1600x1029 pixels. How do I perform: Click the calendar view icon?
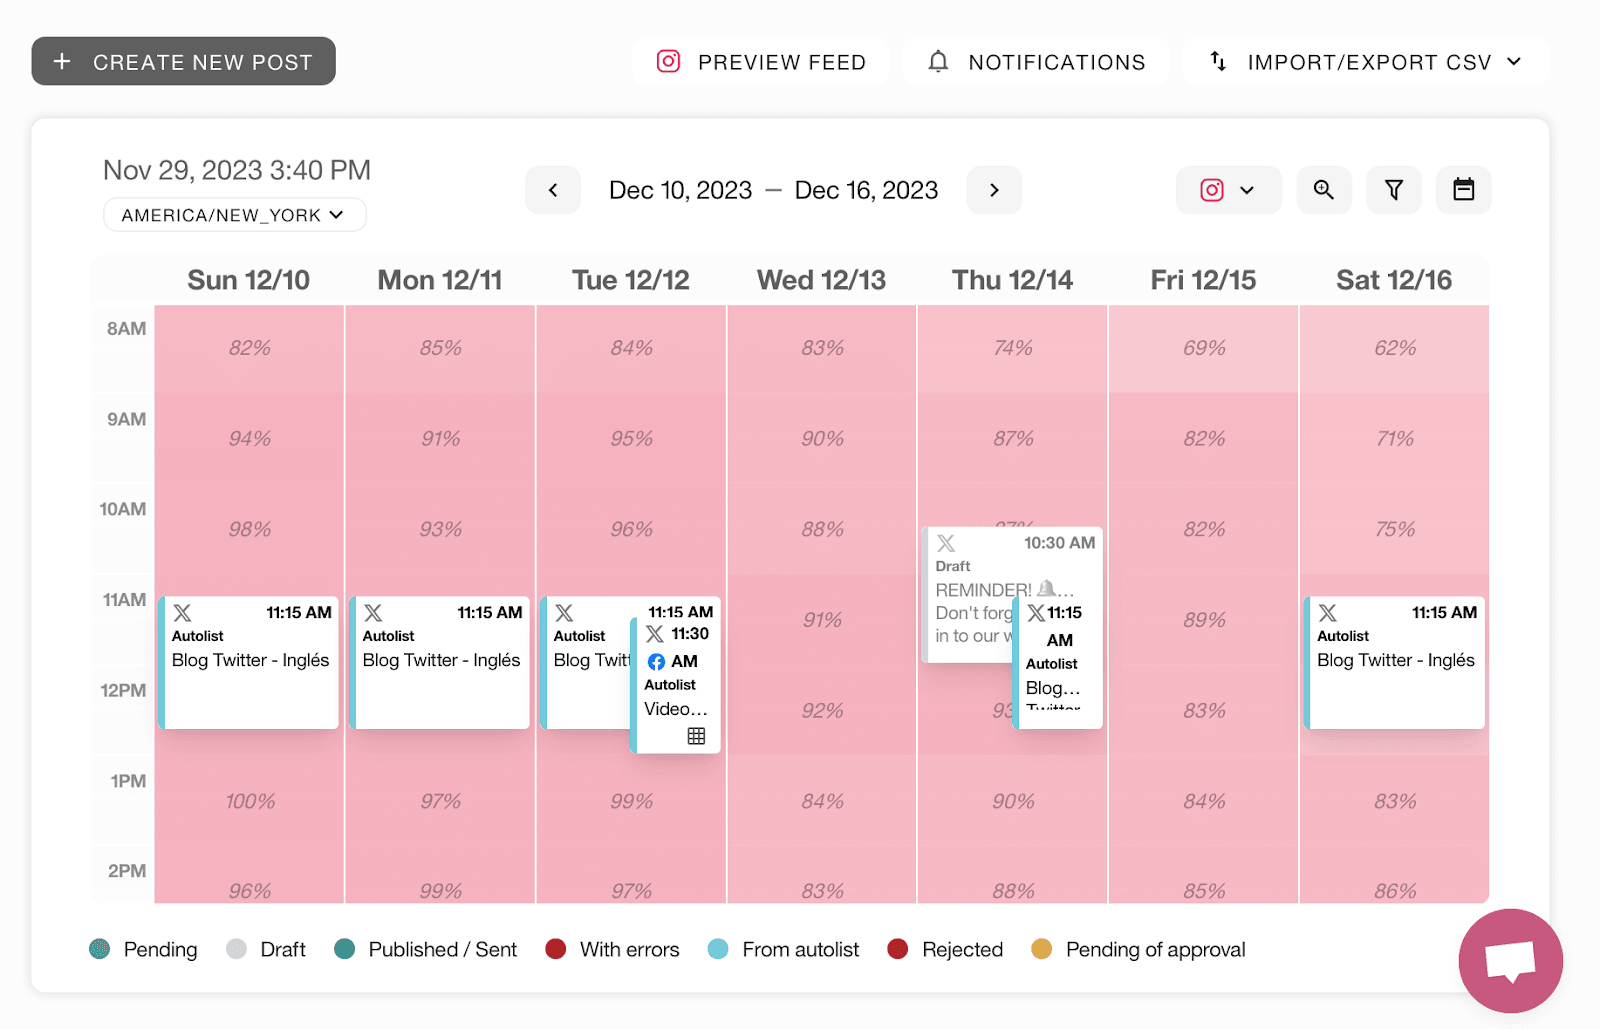tap(1464, 190)
